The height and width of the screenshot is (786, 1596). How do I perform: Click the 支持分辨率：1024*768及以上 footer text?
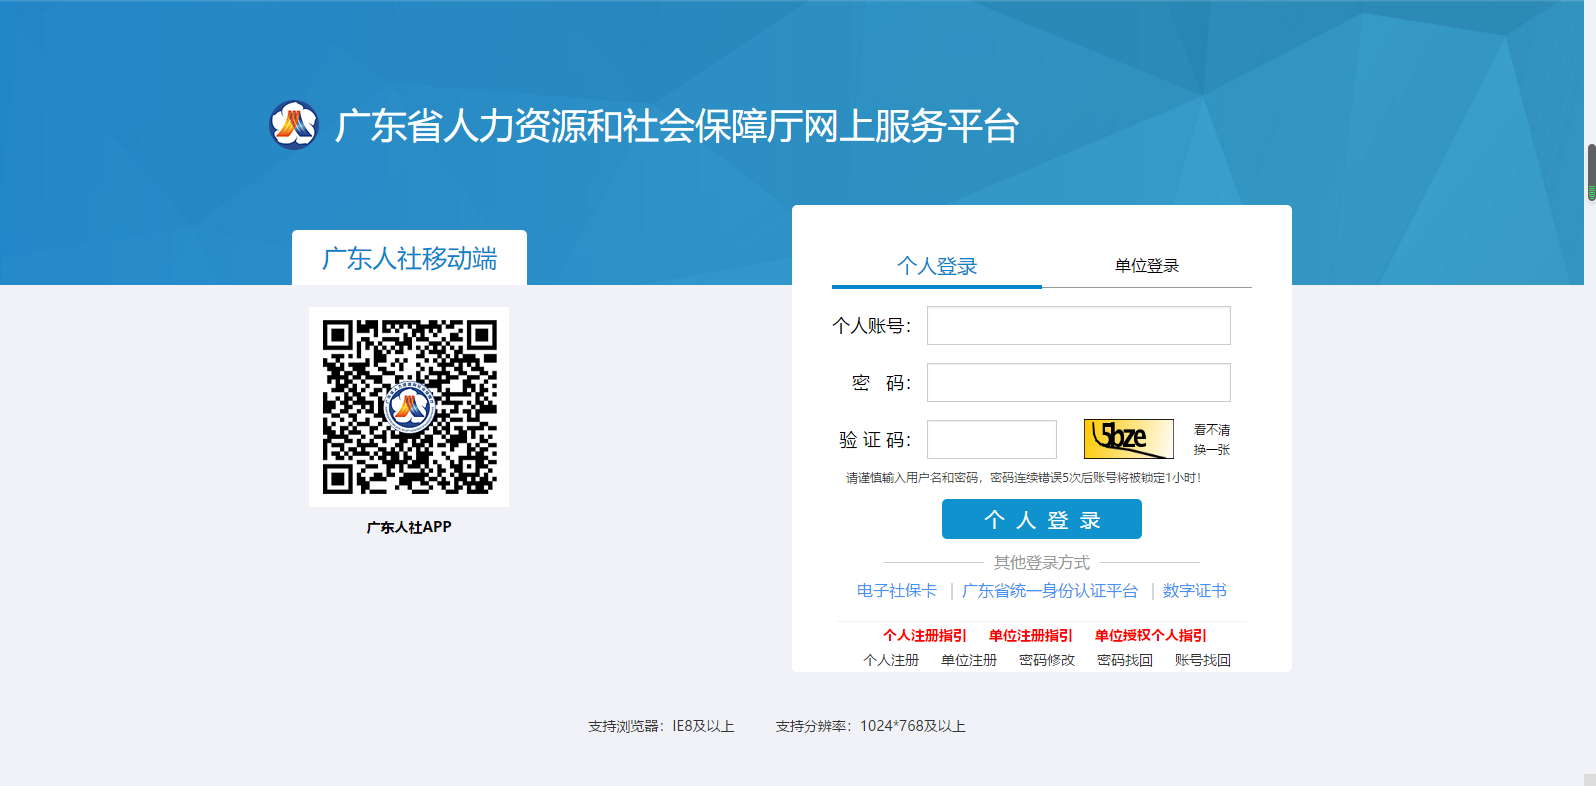pyautogui.click(x=871, y=726)
